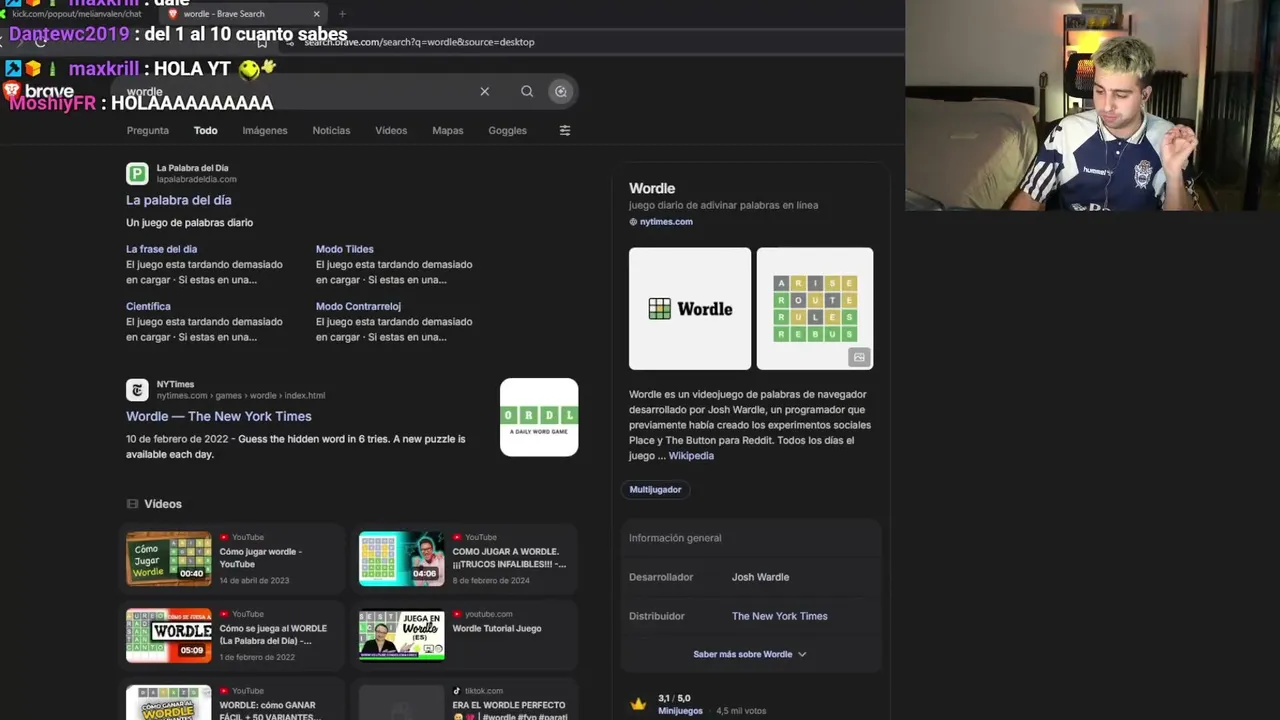Click the magnifying glass search icon
Screen dimensions: 1280x720
527,91
